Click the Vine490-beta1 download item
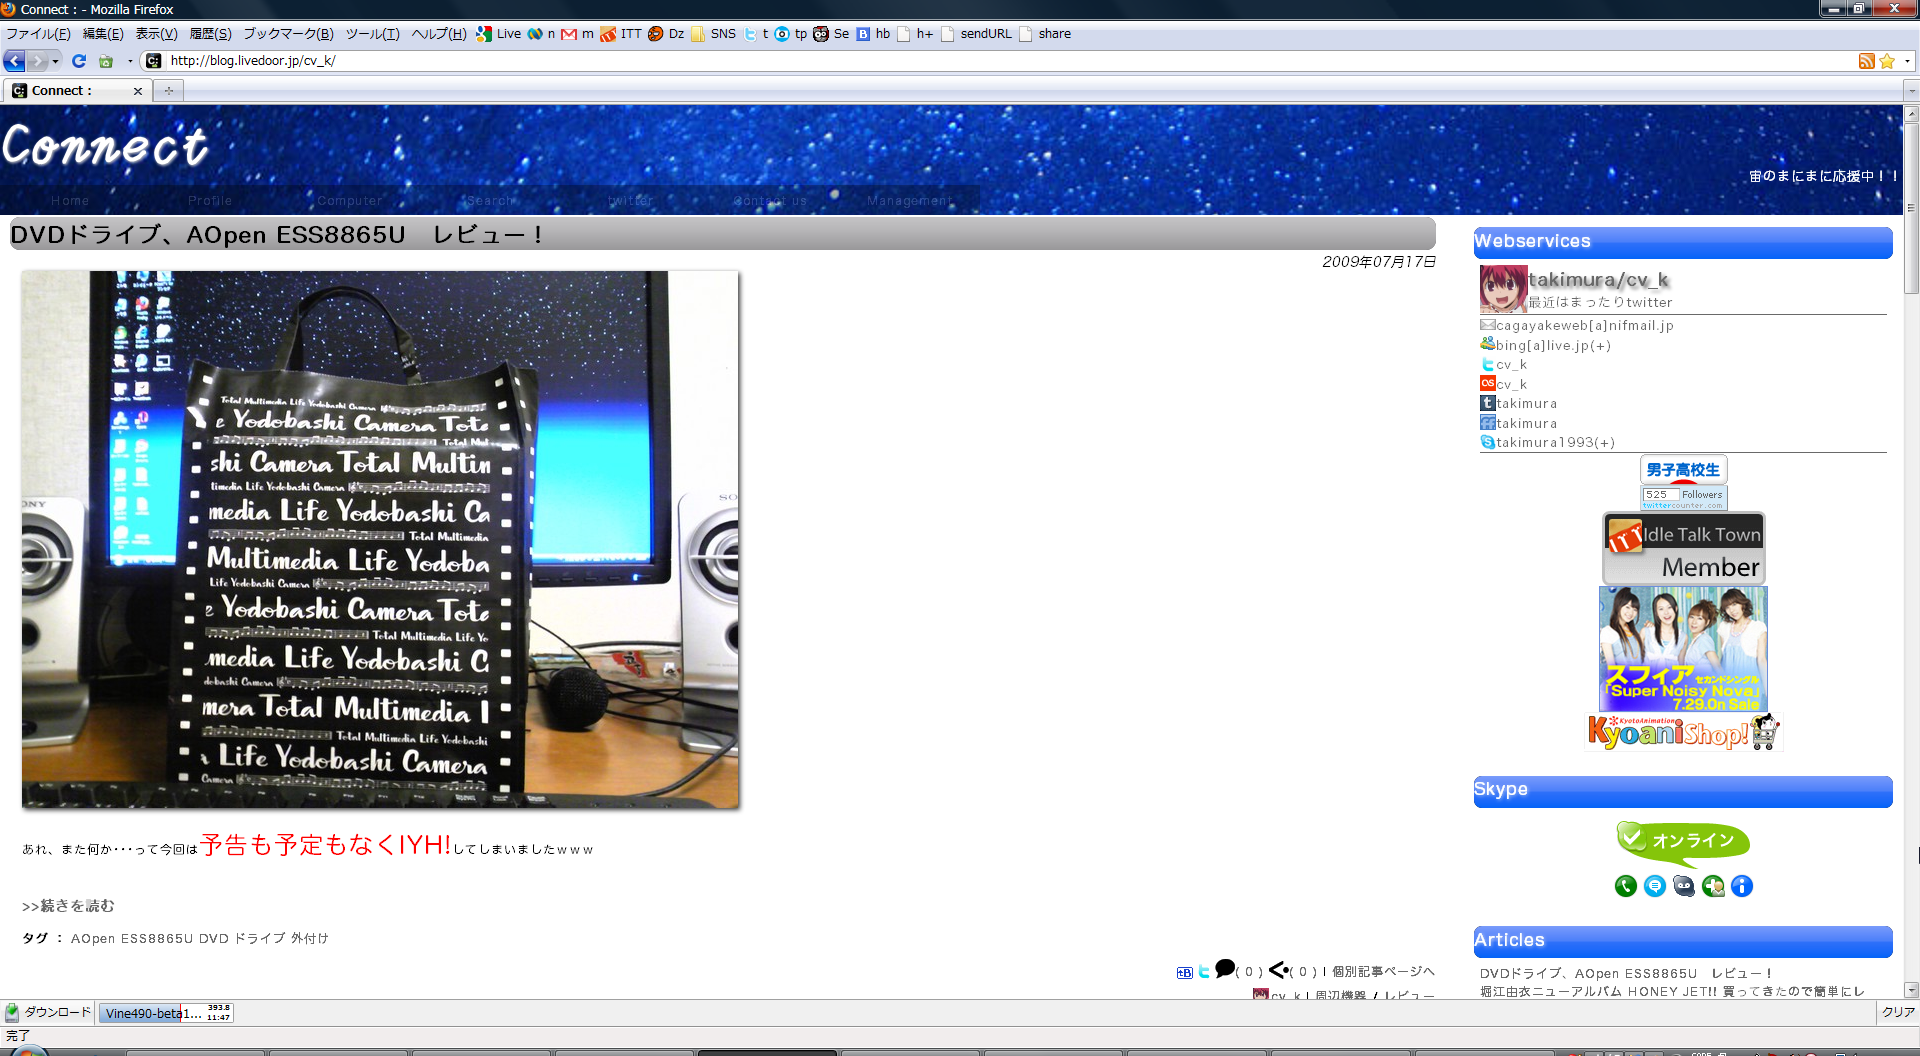The image size is (1920, 1056). (x=167, y=1013)
